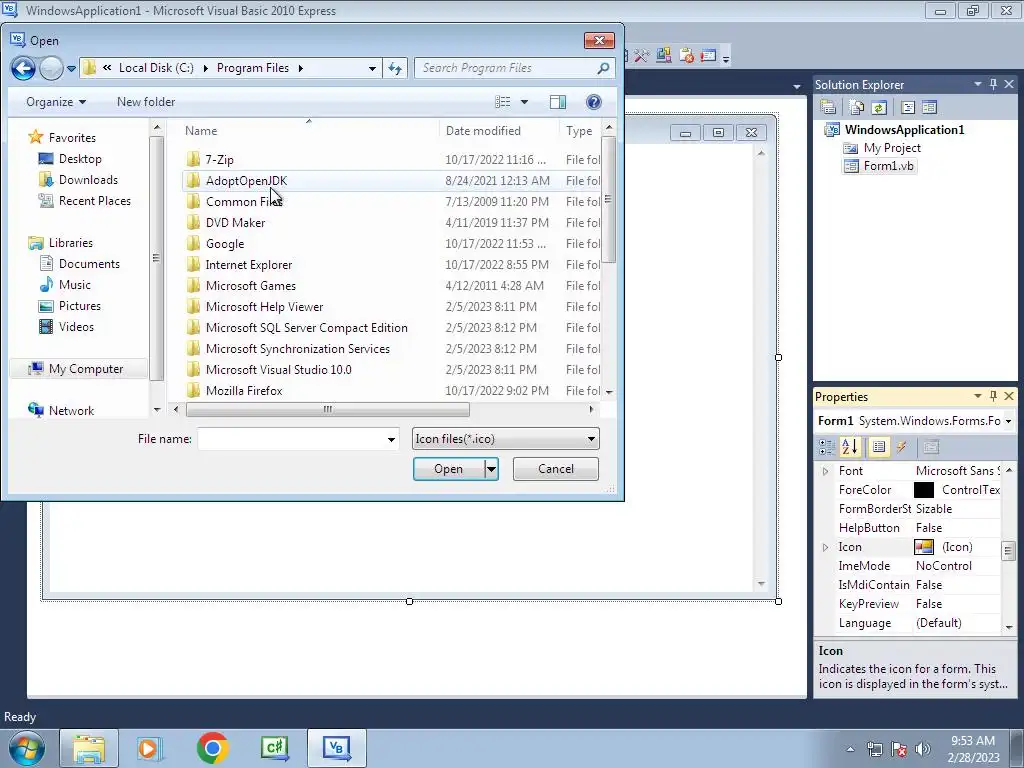Click the toolbox hammer-and-wrench icon in VB toolbar
1024x768 pixels.
(641, 56)
